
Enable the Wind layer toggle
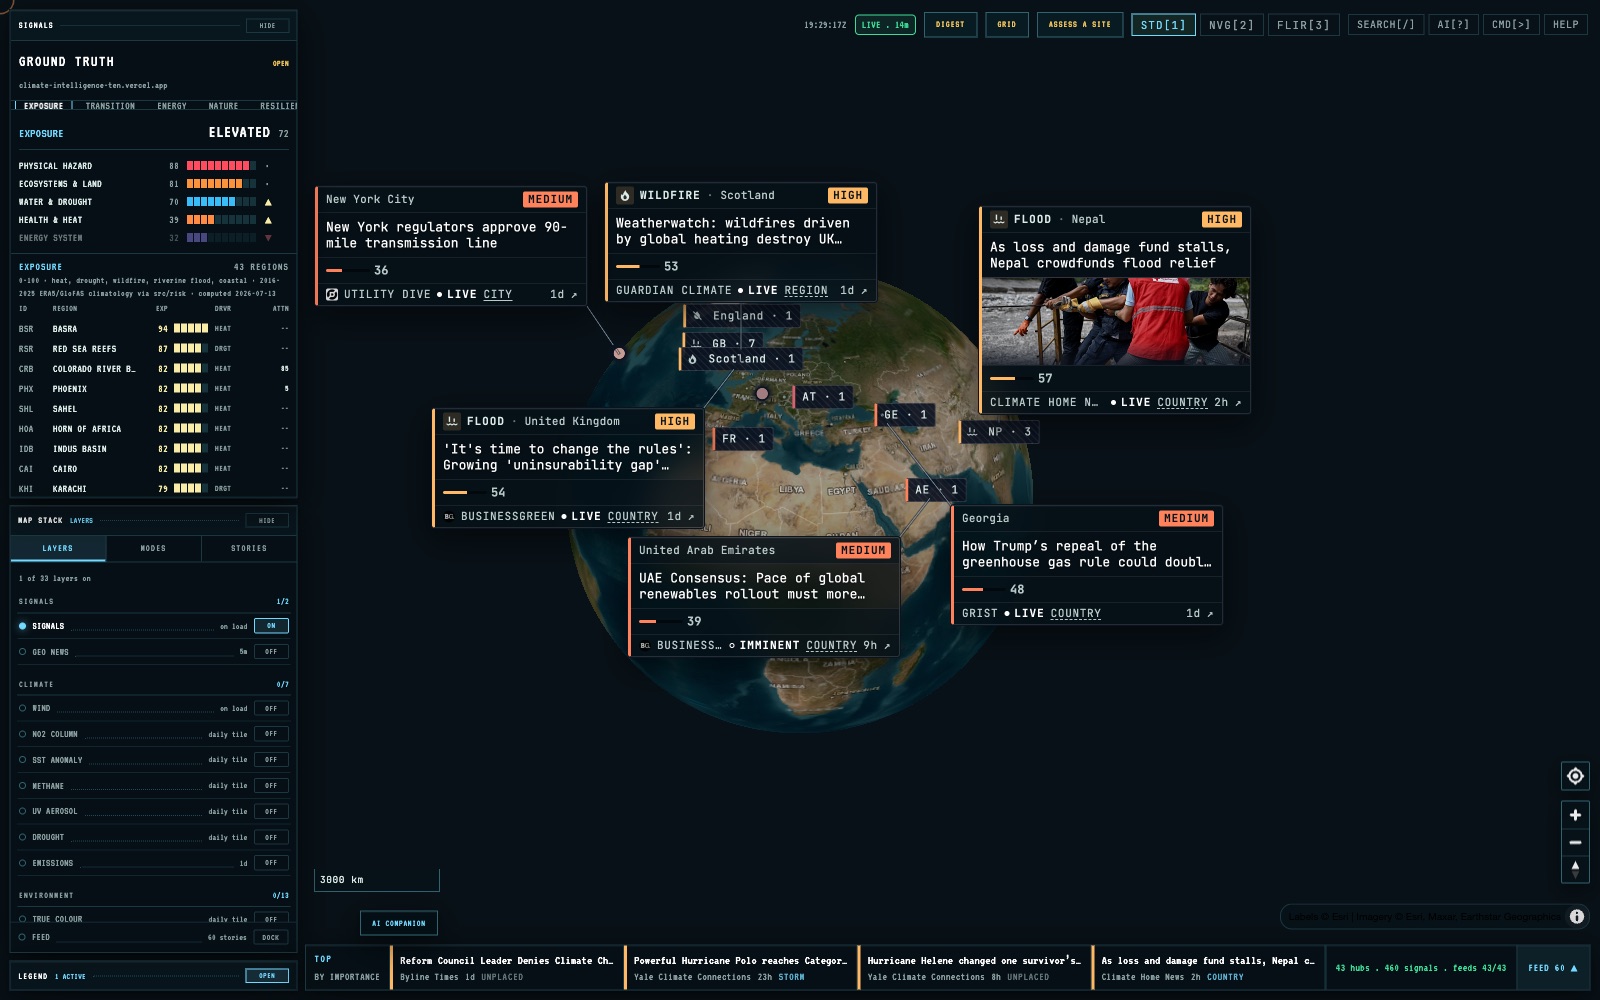[x=271, y=708]
